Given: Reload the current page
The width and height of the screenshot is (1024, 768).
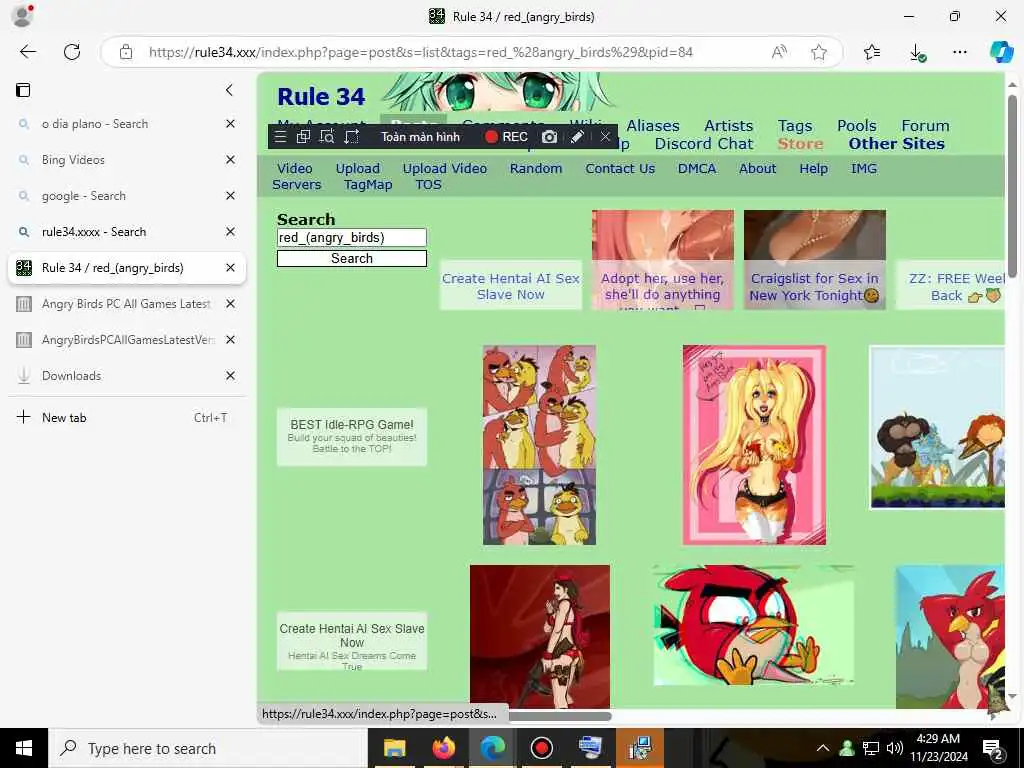Looking at the screenshot, I should [72, 52].
